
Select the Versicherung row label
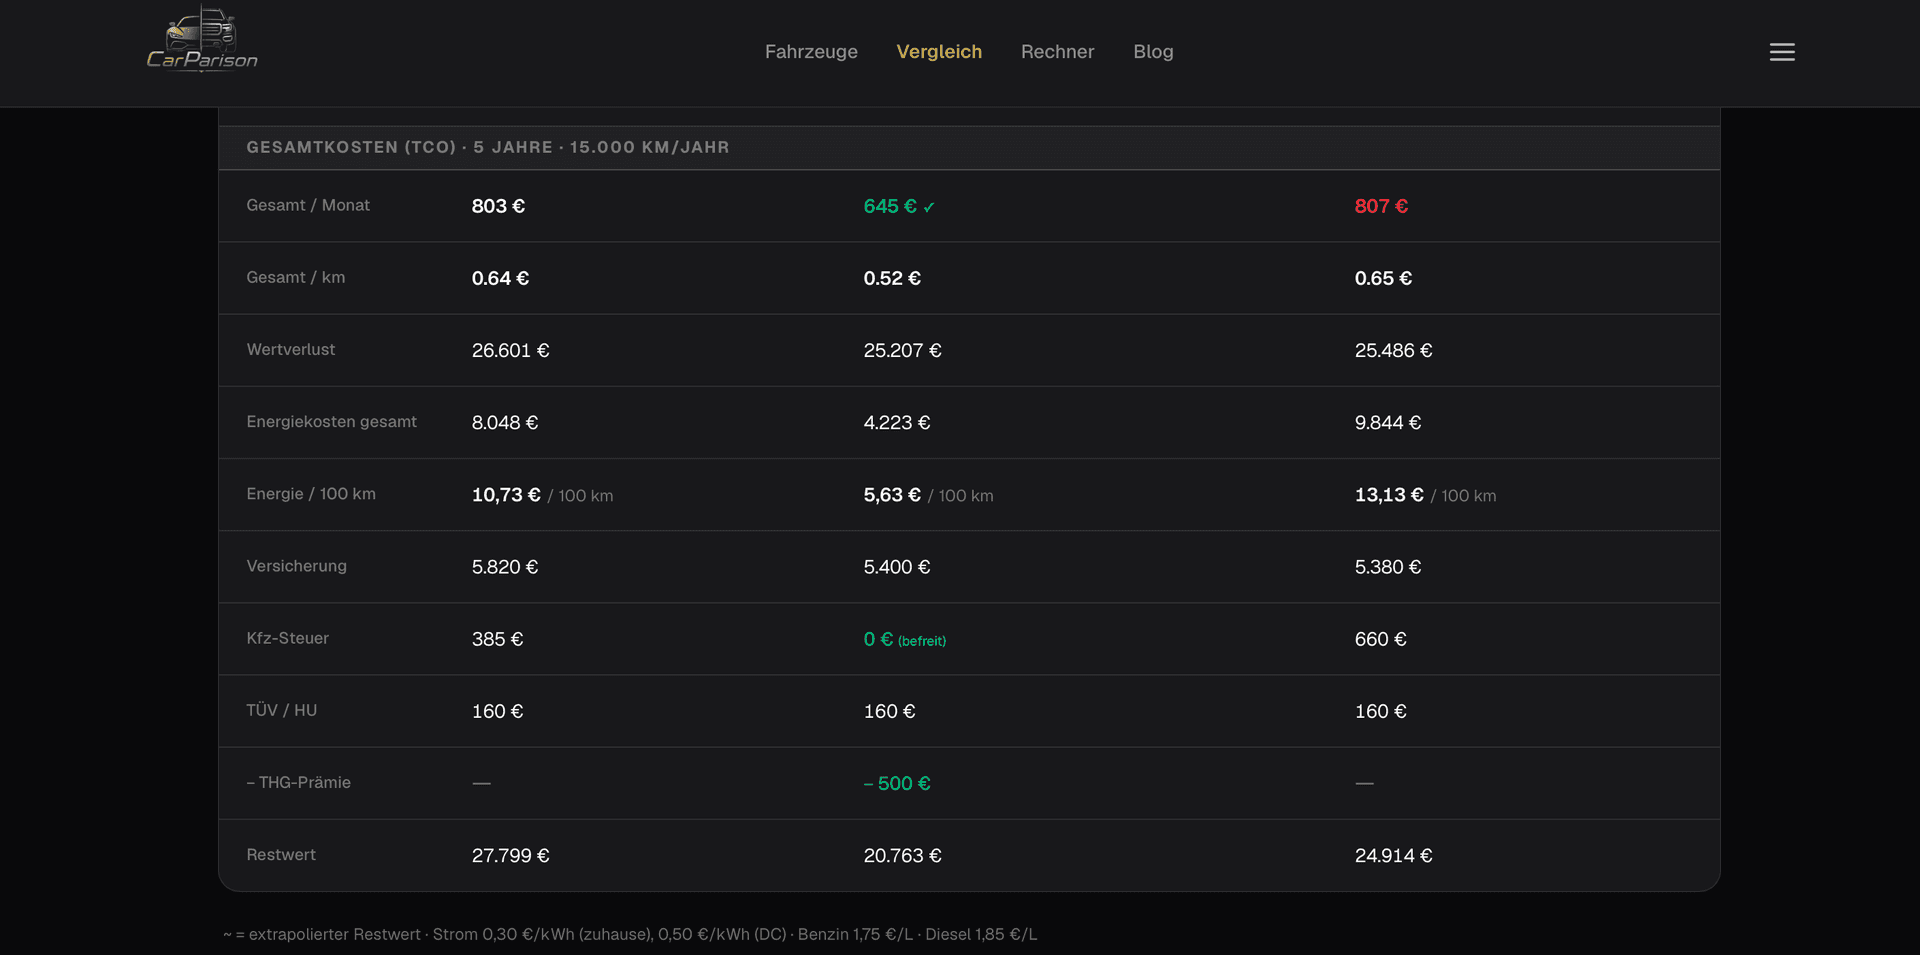[296, 566]
